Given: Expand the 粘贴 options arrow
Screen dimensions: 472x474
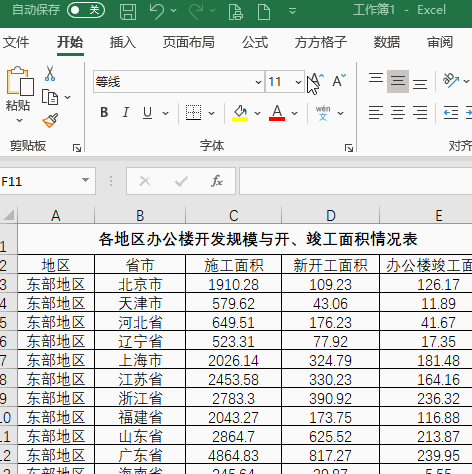Looking at the screenshot, I should coord(19,120).
